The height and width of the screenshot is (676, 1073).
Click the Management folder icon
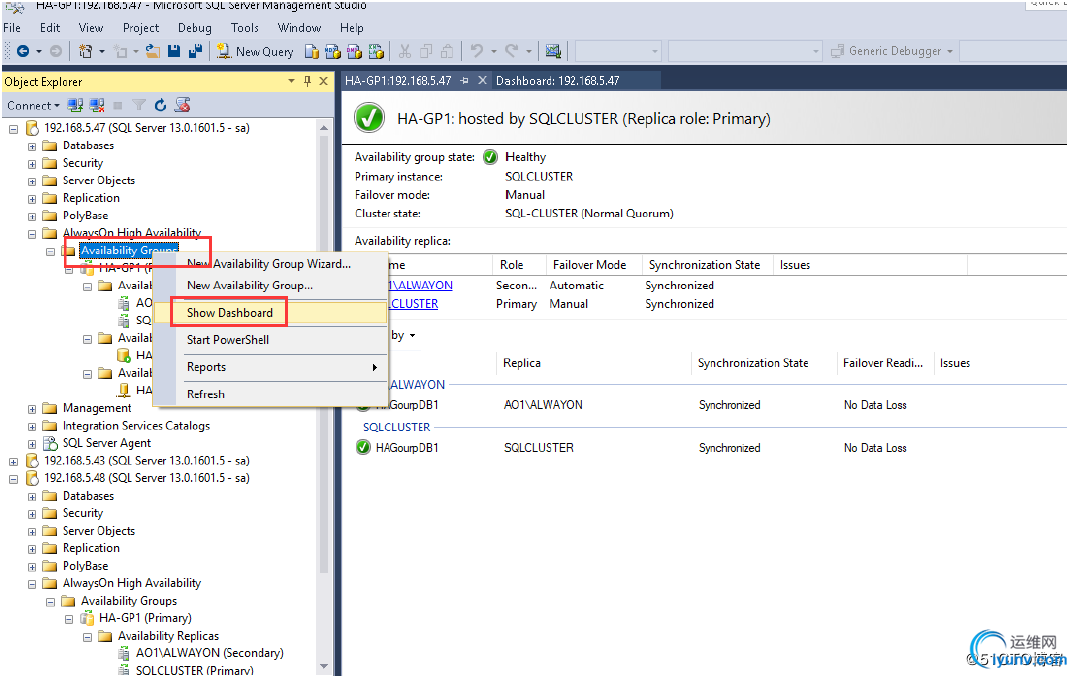coord(50,408)
